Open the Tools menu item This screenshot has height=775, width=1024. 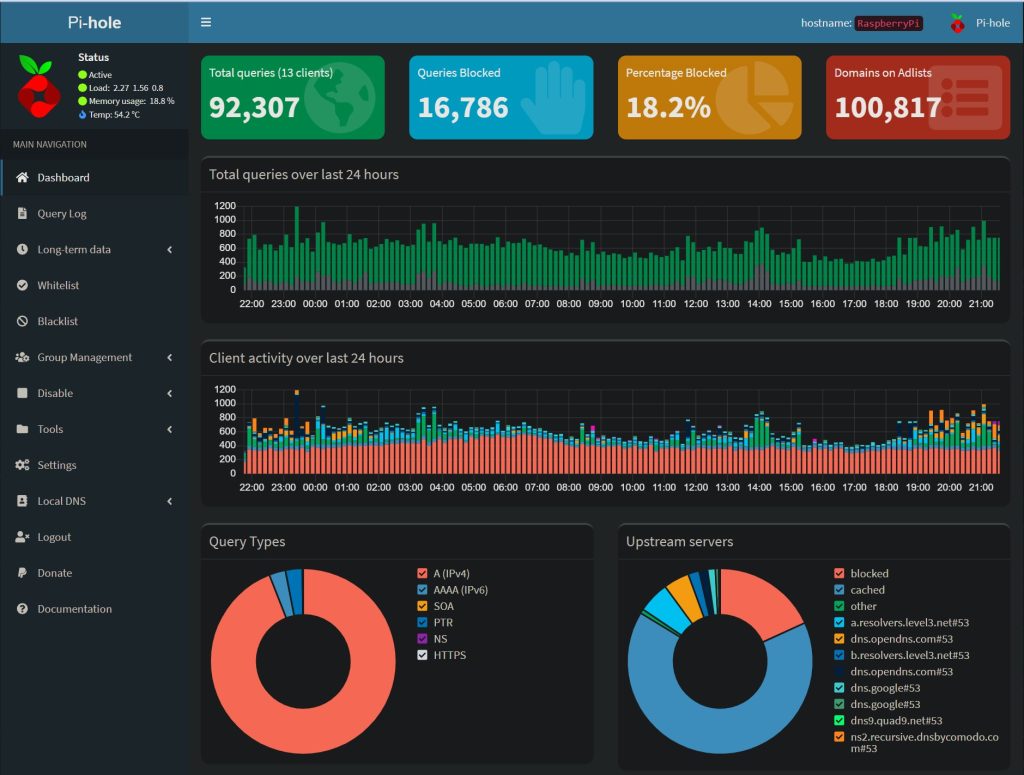(x=50, y=430)
